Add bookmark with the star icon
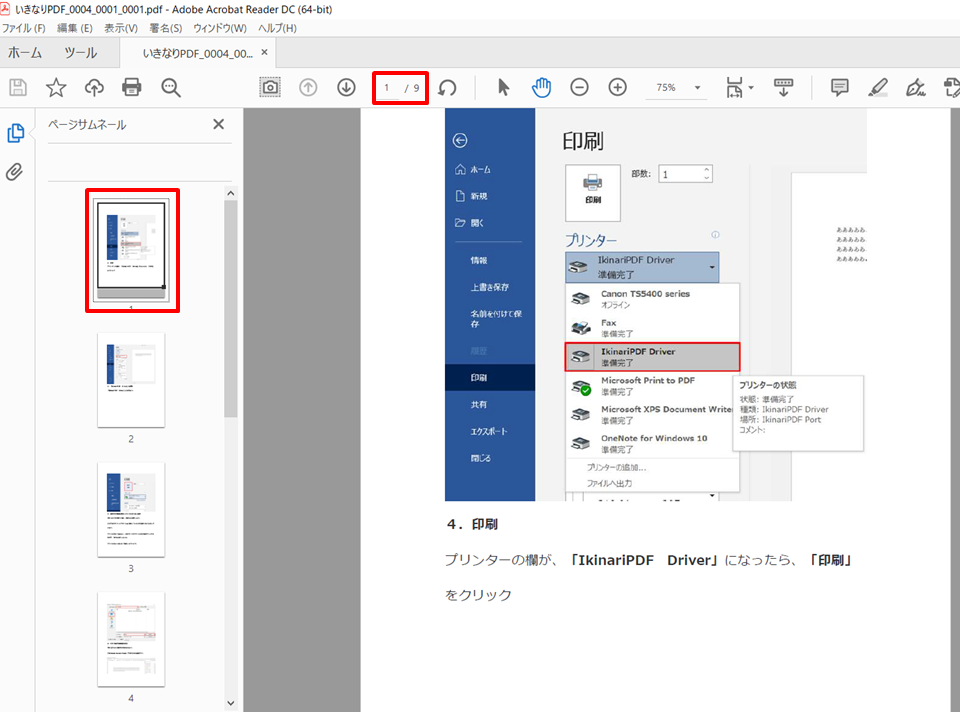Image resolution: width=960 pixels, height=712 pixels. coord(56,88)
